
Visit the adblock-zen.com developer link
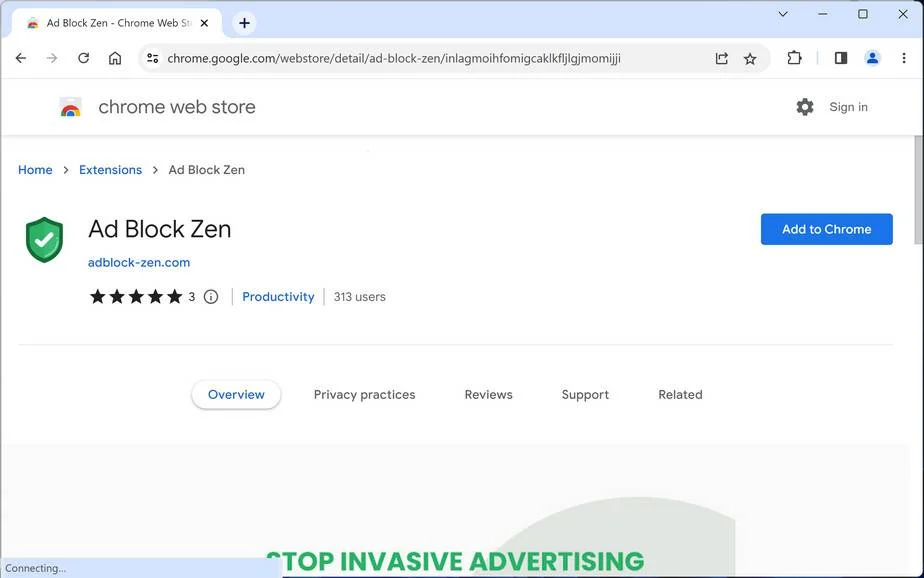click(139, 262)
